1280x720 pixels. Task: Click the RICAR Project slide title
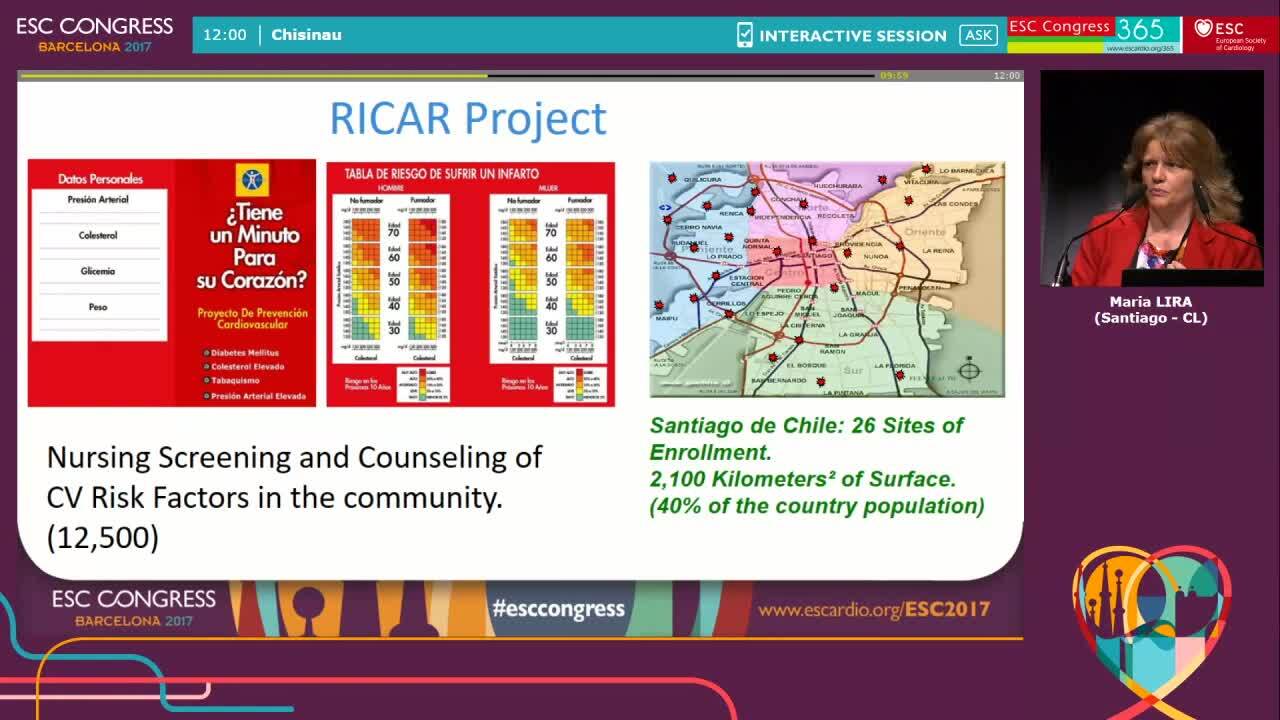pyautogui.click(x=468, y=118)
